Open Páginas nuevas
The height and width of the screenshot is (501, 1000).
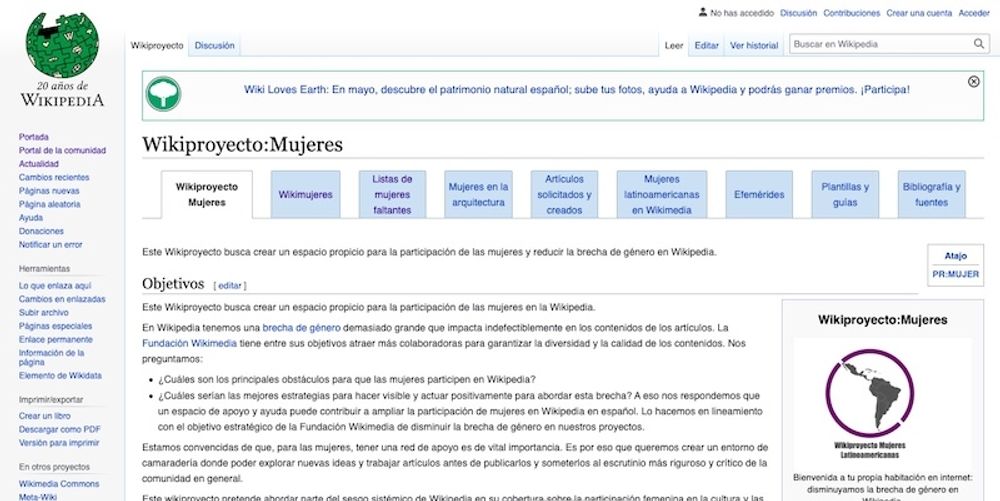(x=49, y=191)
